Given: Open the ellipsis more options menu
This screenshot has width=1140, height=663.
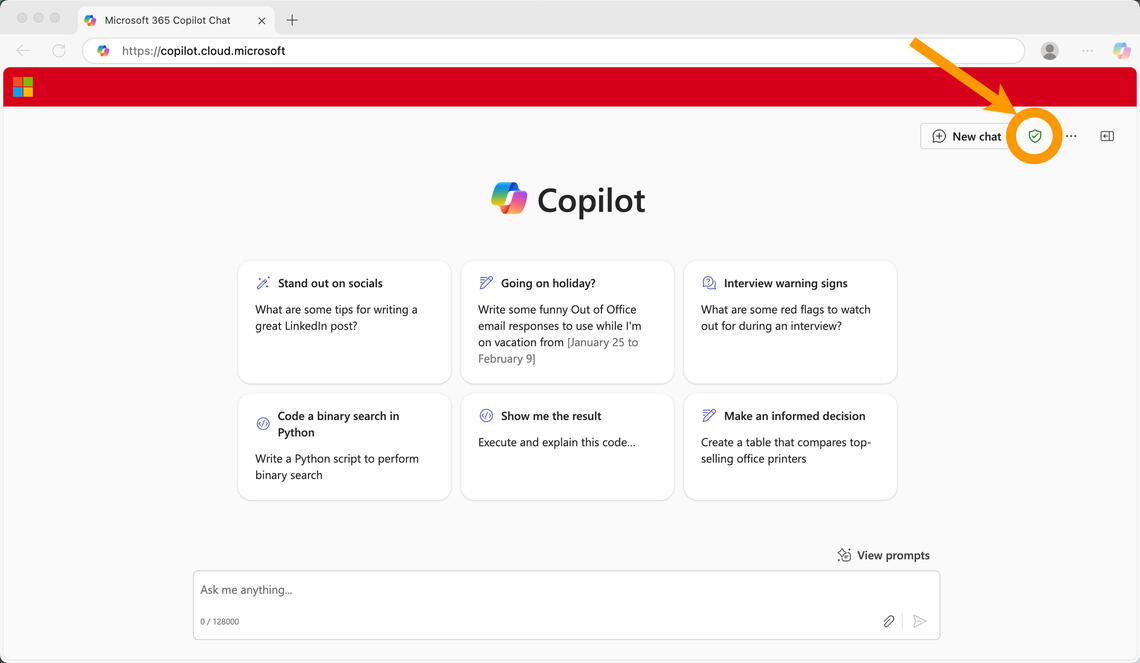Looking at the screenshot, I should tap(1071, 135).
